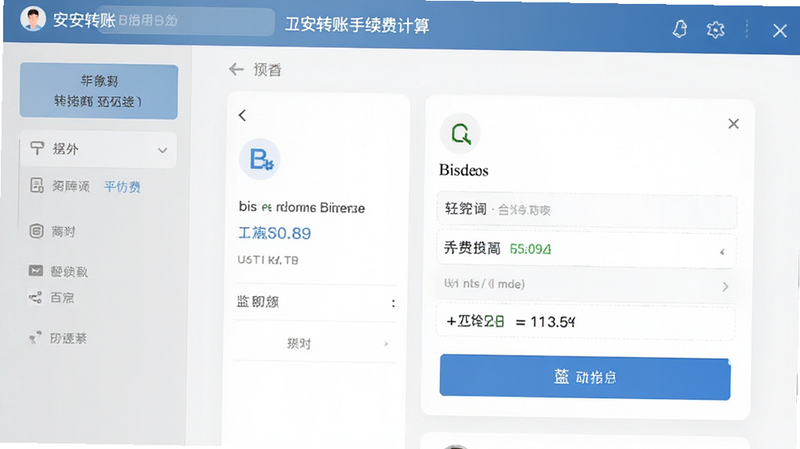This screenshot has width=800, height=449.
Task: Open the dropdown showing green value 55:094
Action: pyautogui.click(x=587, y=250)
